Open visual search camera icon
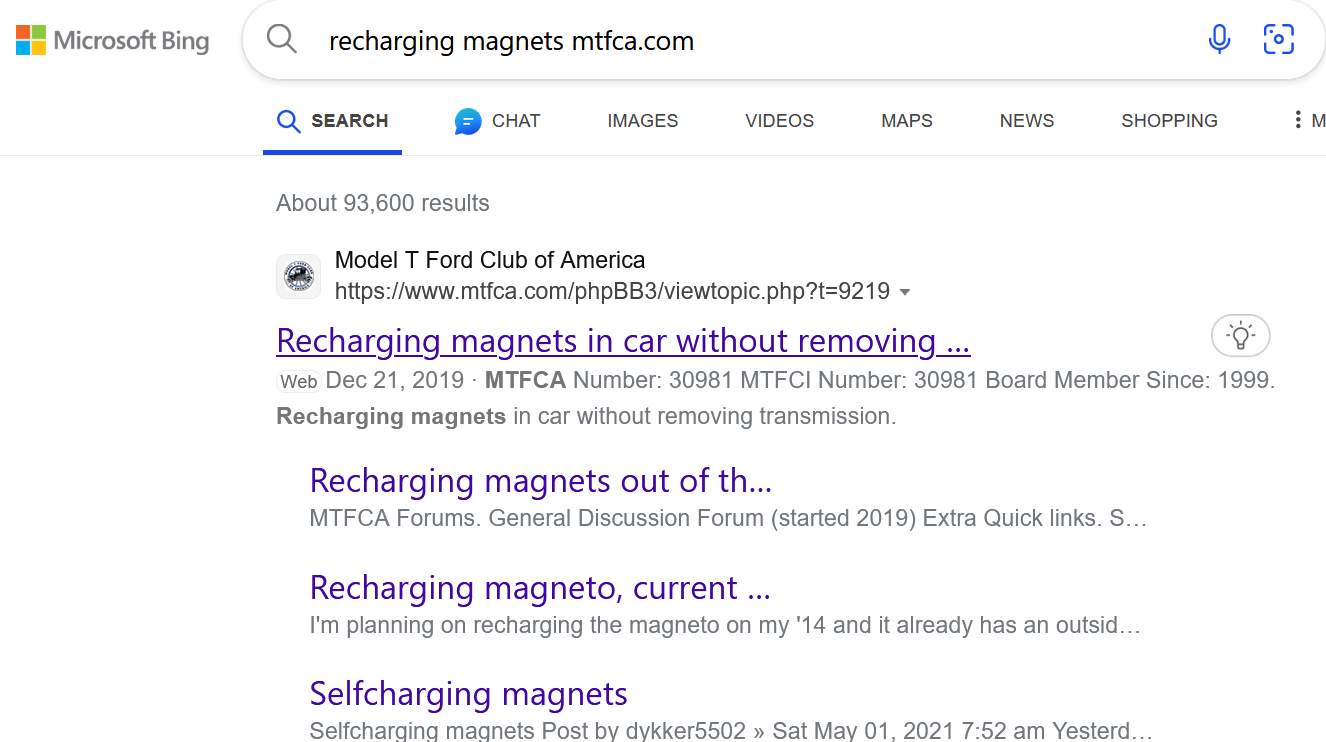Viewport: 1326px width, 742px height. coord(1279,40)
